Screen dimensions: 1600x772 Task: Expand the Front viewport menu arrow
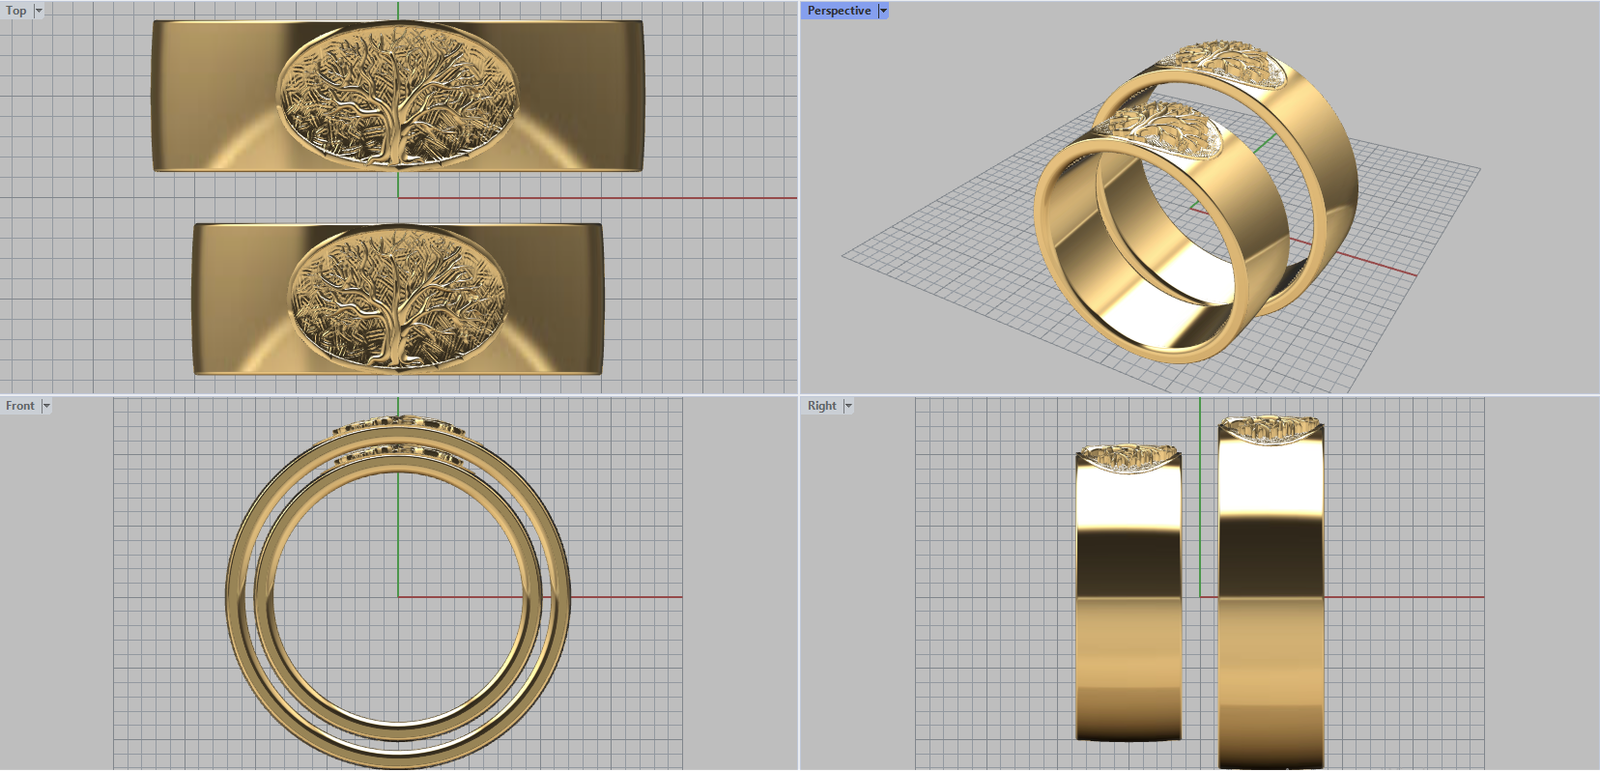point(46,406)
